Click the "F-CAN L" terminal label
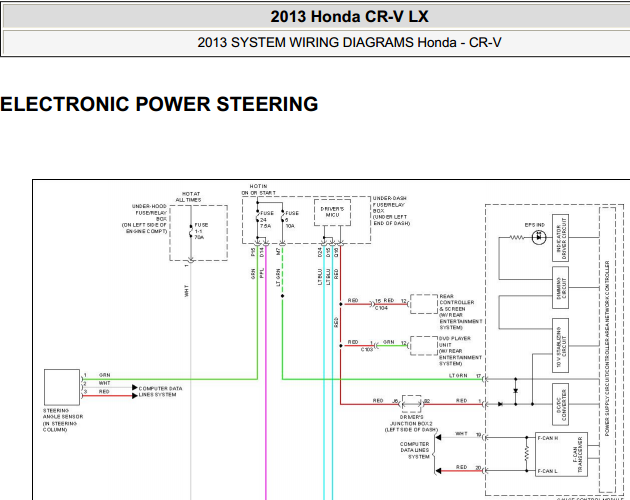 pyautogui.click(x=548, y=471)
